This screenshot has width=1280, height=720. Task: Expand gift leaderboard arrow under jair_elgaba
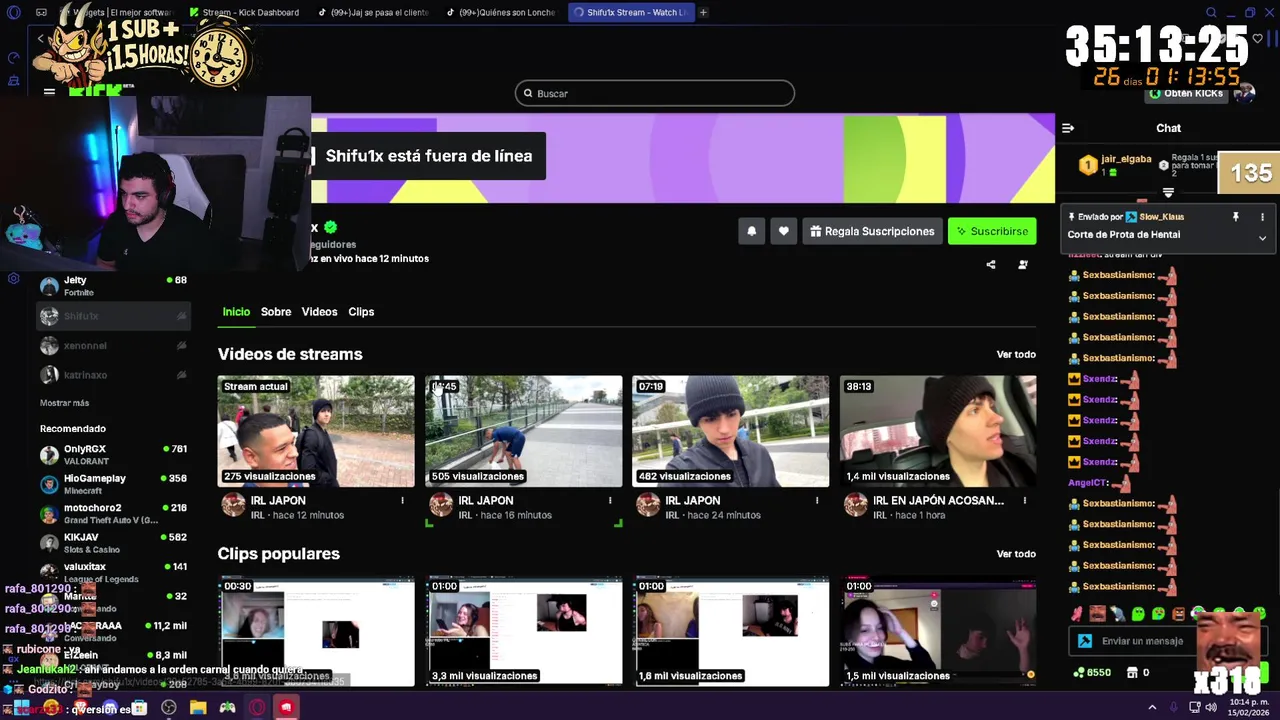[1168, 192]
